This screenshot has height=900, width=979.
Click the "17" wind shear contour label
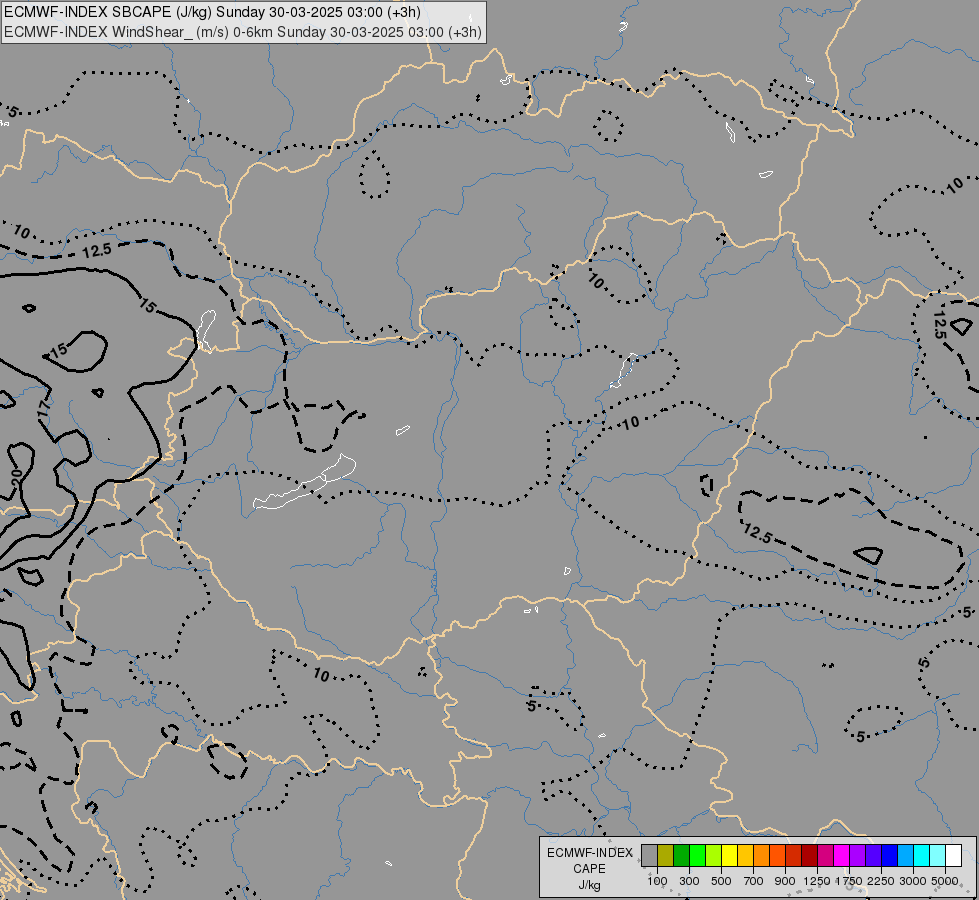(42, 409)
